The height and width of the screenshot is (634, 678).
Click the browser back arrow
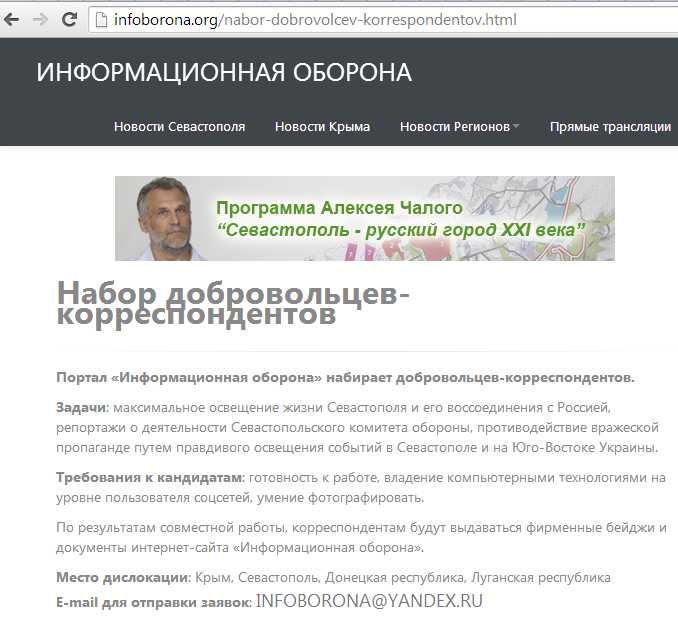[14, 19]
